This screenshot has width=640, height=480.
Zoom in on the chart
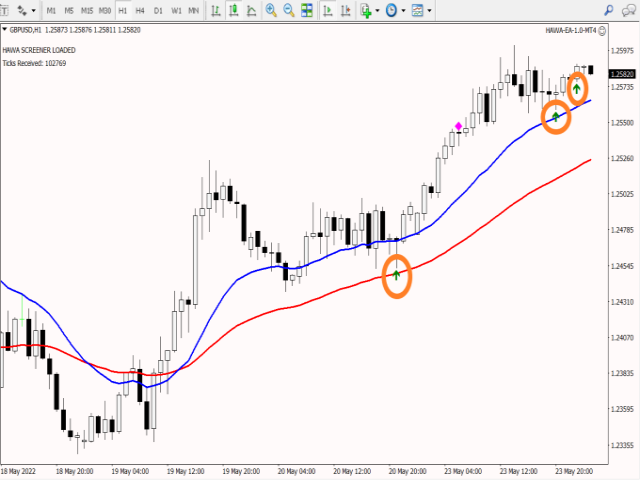(271, 10)
